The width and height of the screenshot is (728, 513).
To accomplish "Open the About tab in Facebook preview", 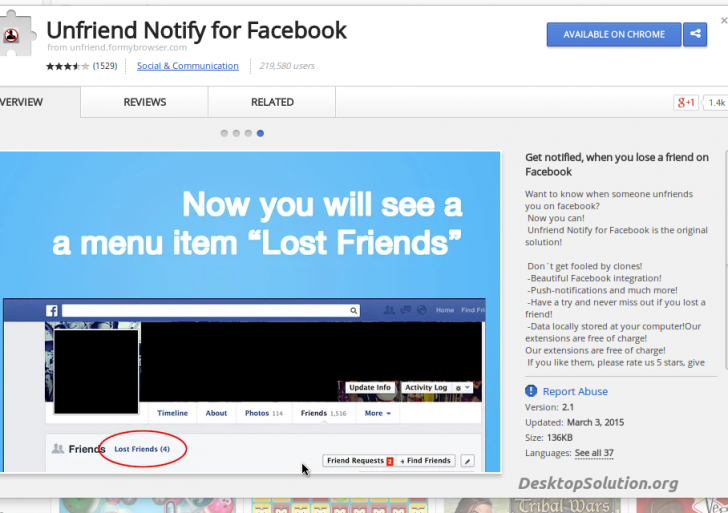I will coord(216,413).
